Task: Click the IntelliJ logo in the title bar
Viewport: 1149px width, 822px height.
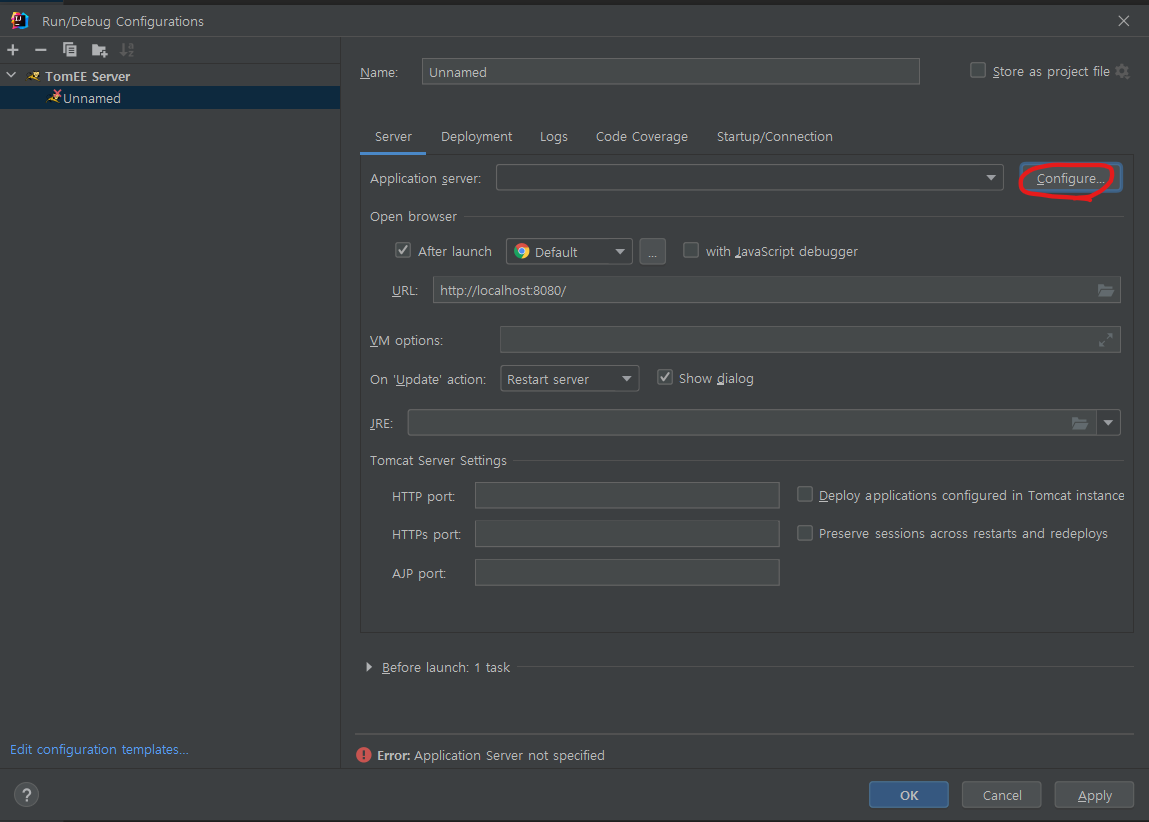Action: (20, 21)
